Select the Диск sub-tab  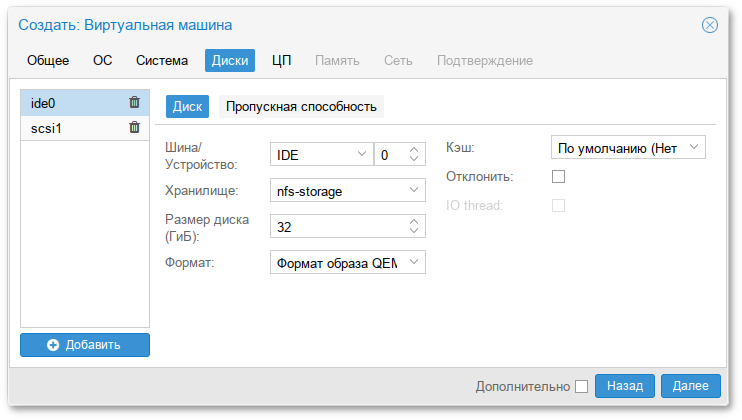tap(187, 106)
